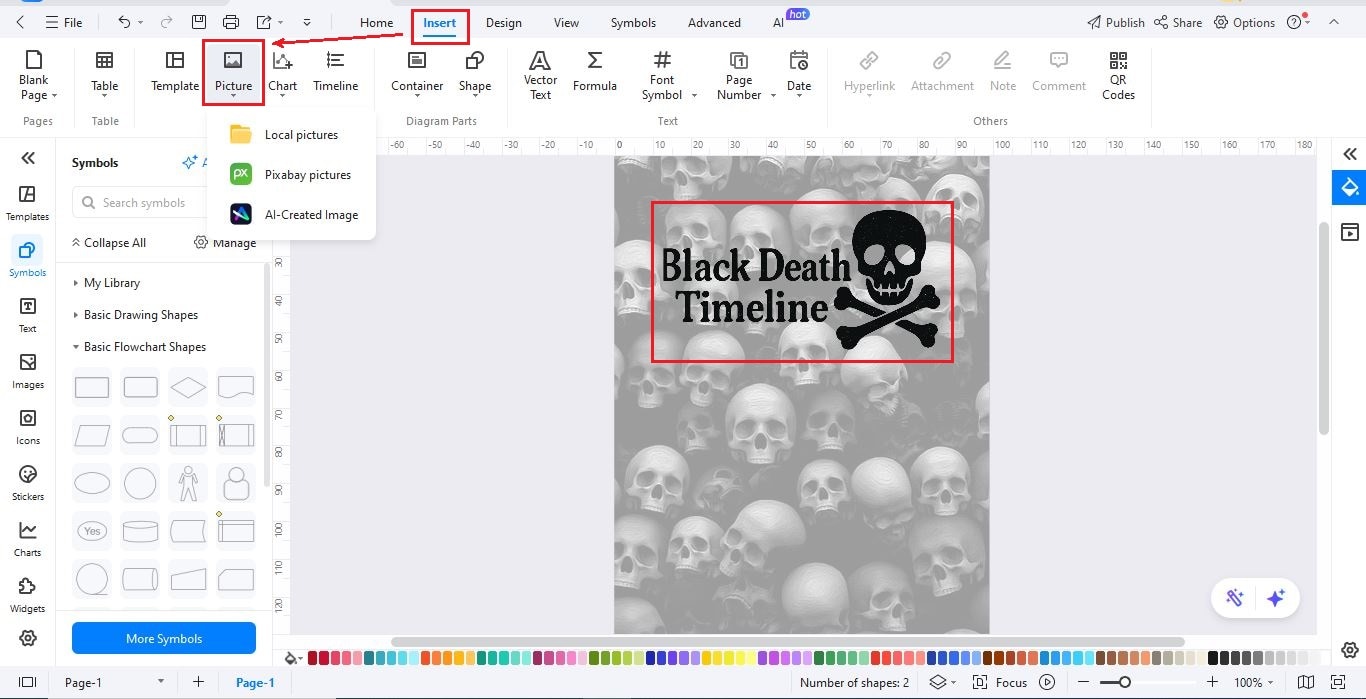
Task: Click Collapse All link
Action: pos(109,242)
